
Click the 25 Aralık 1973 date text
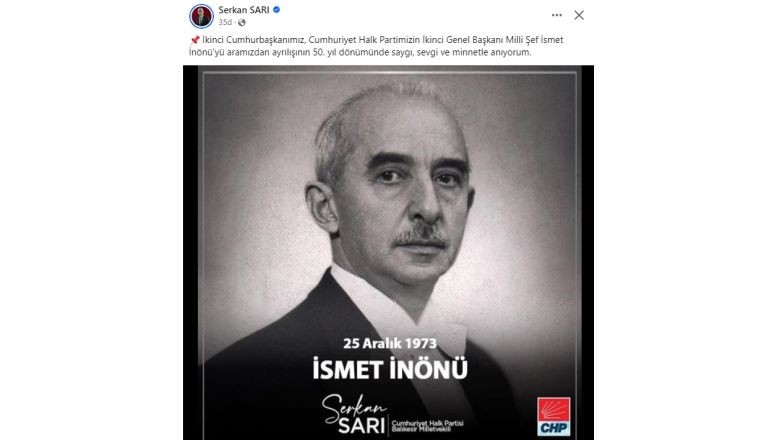390,344
